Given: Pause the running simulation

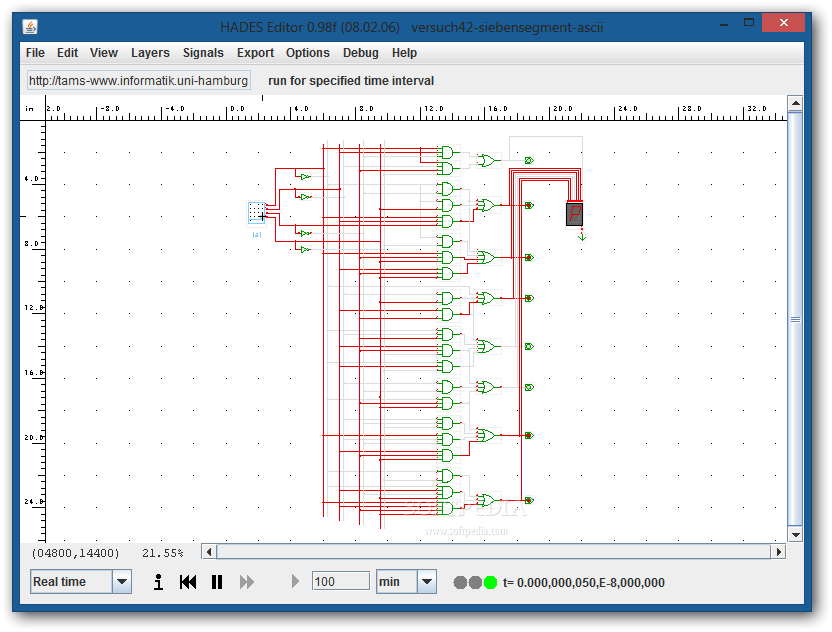Looking at the screenshot, I should pos(217,582).
